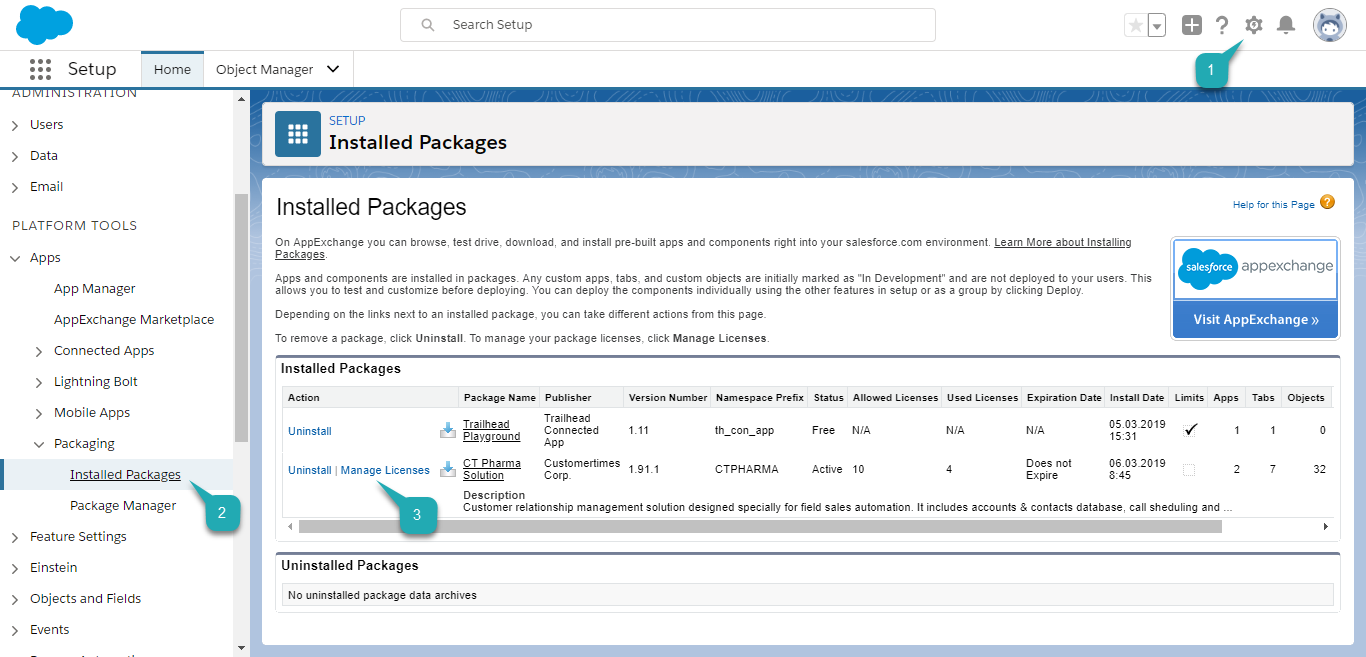Viewport: 1366px width, 657px height.
Task: Click the Search Setup input field
Action: pyautogui.click(x=667, y=25)
